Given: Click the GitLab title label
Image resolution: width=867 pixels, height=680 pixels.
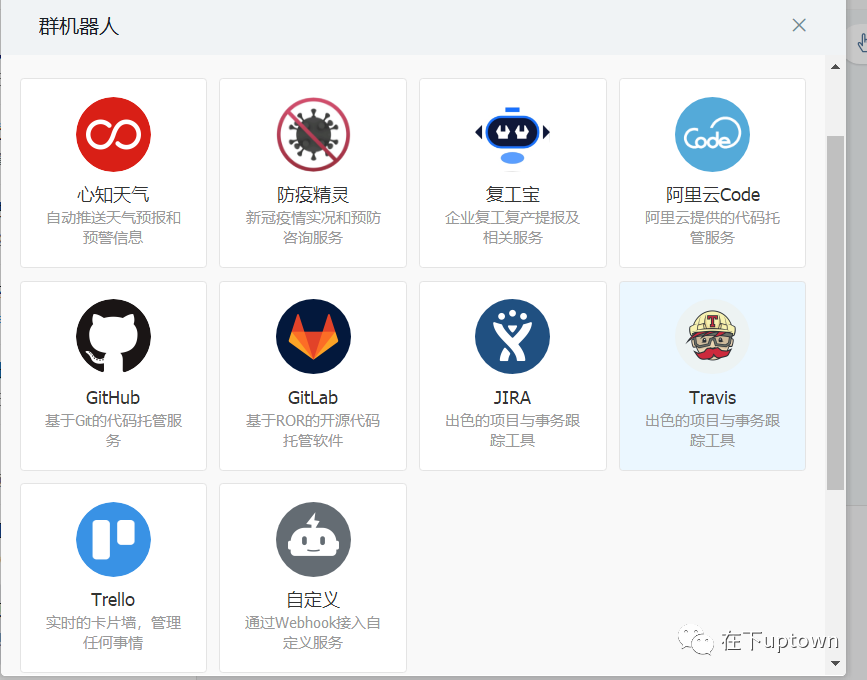Looking at the screenshot, I should 313,397.
